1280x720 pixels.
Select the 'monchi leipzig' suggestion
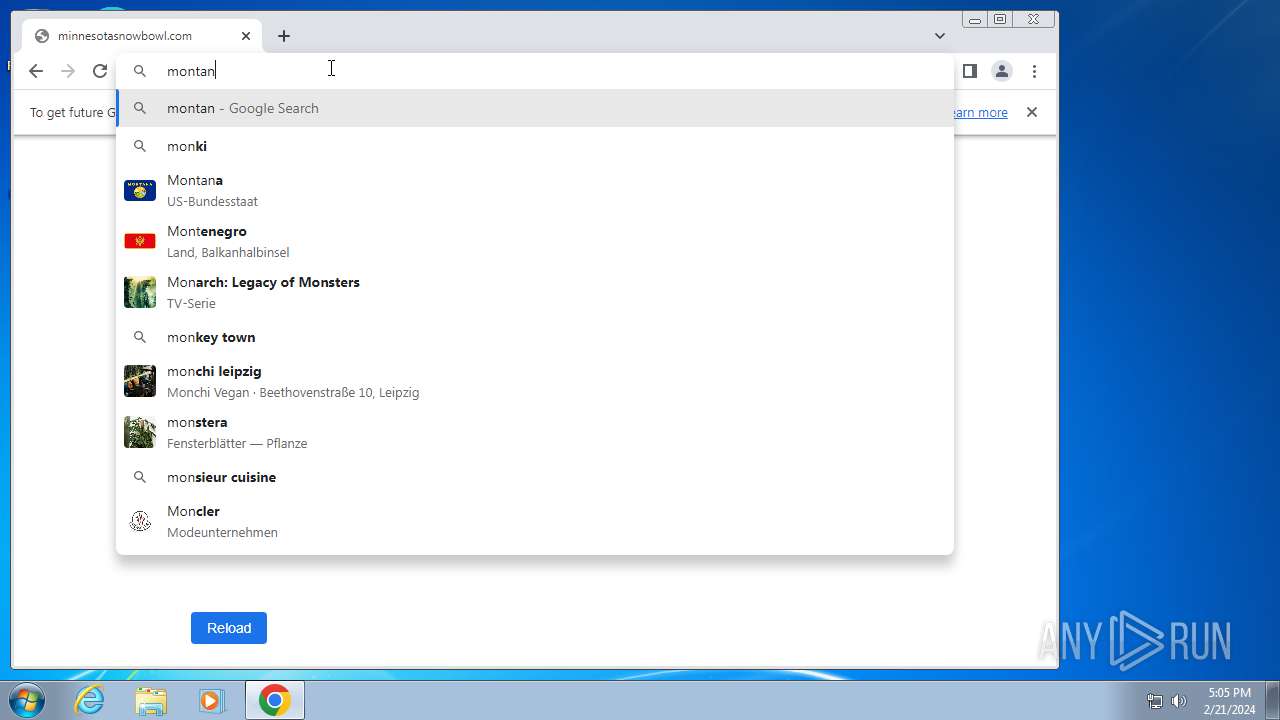[x=535, y=381]
